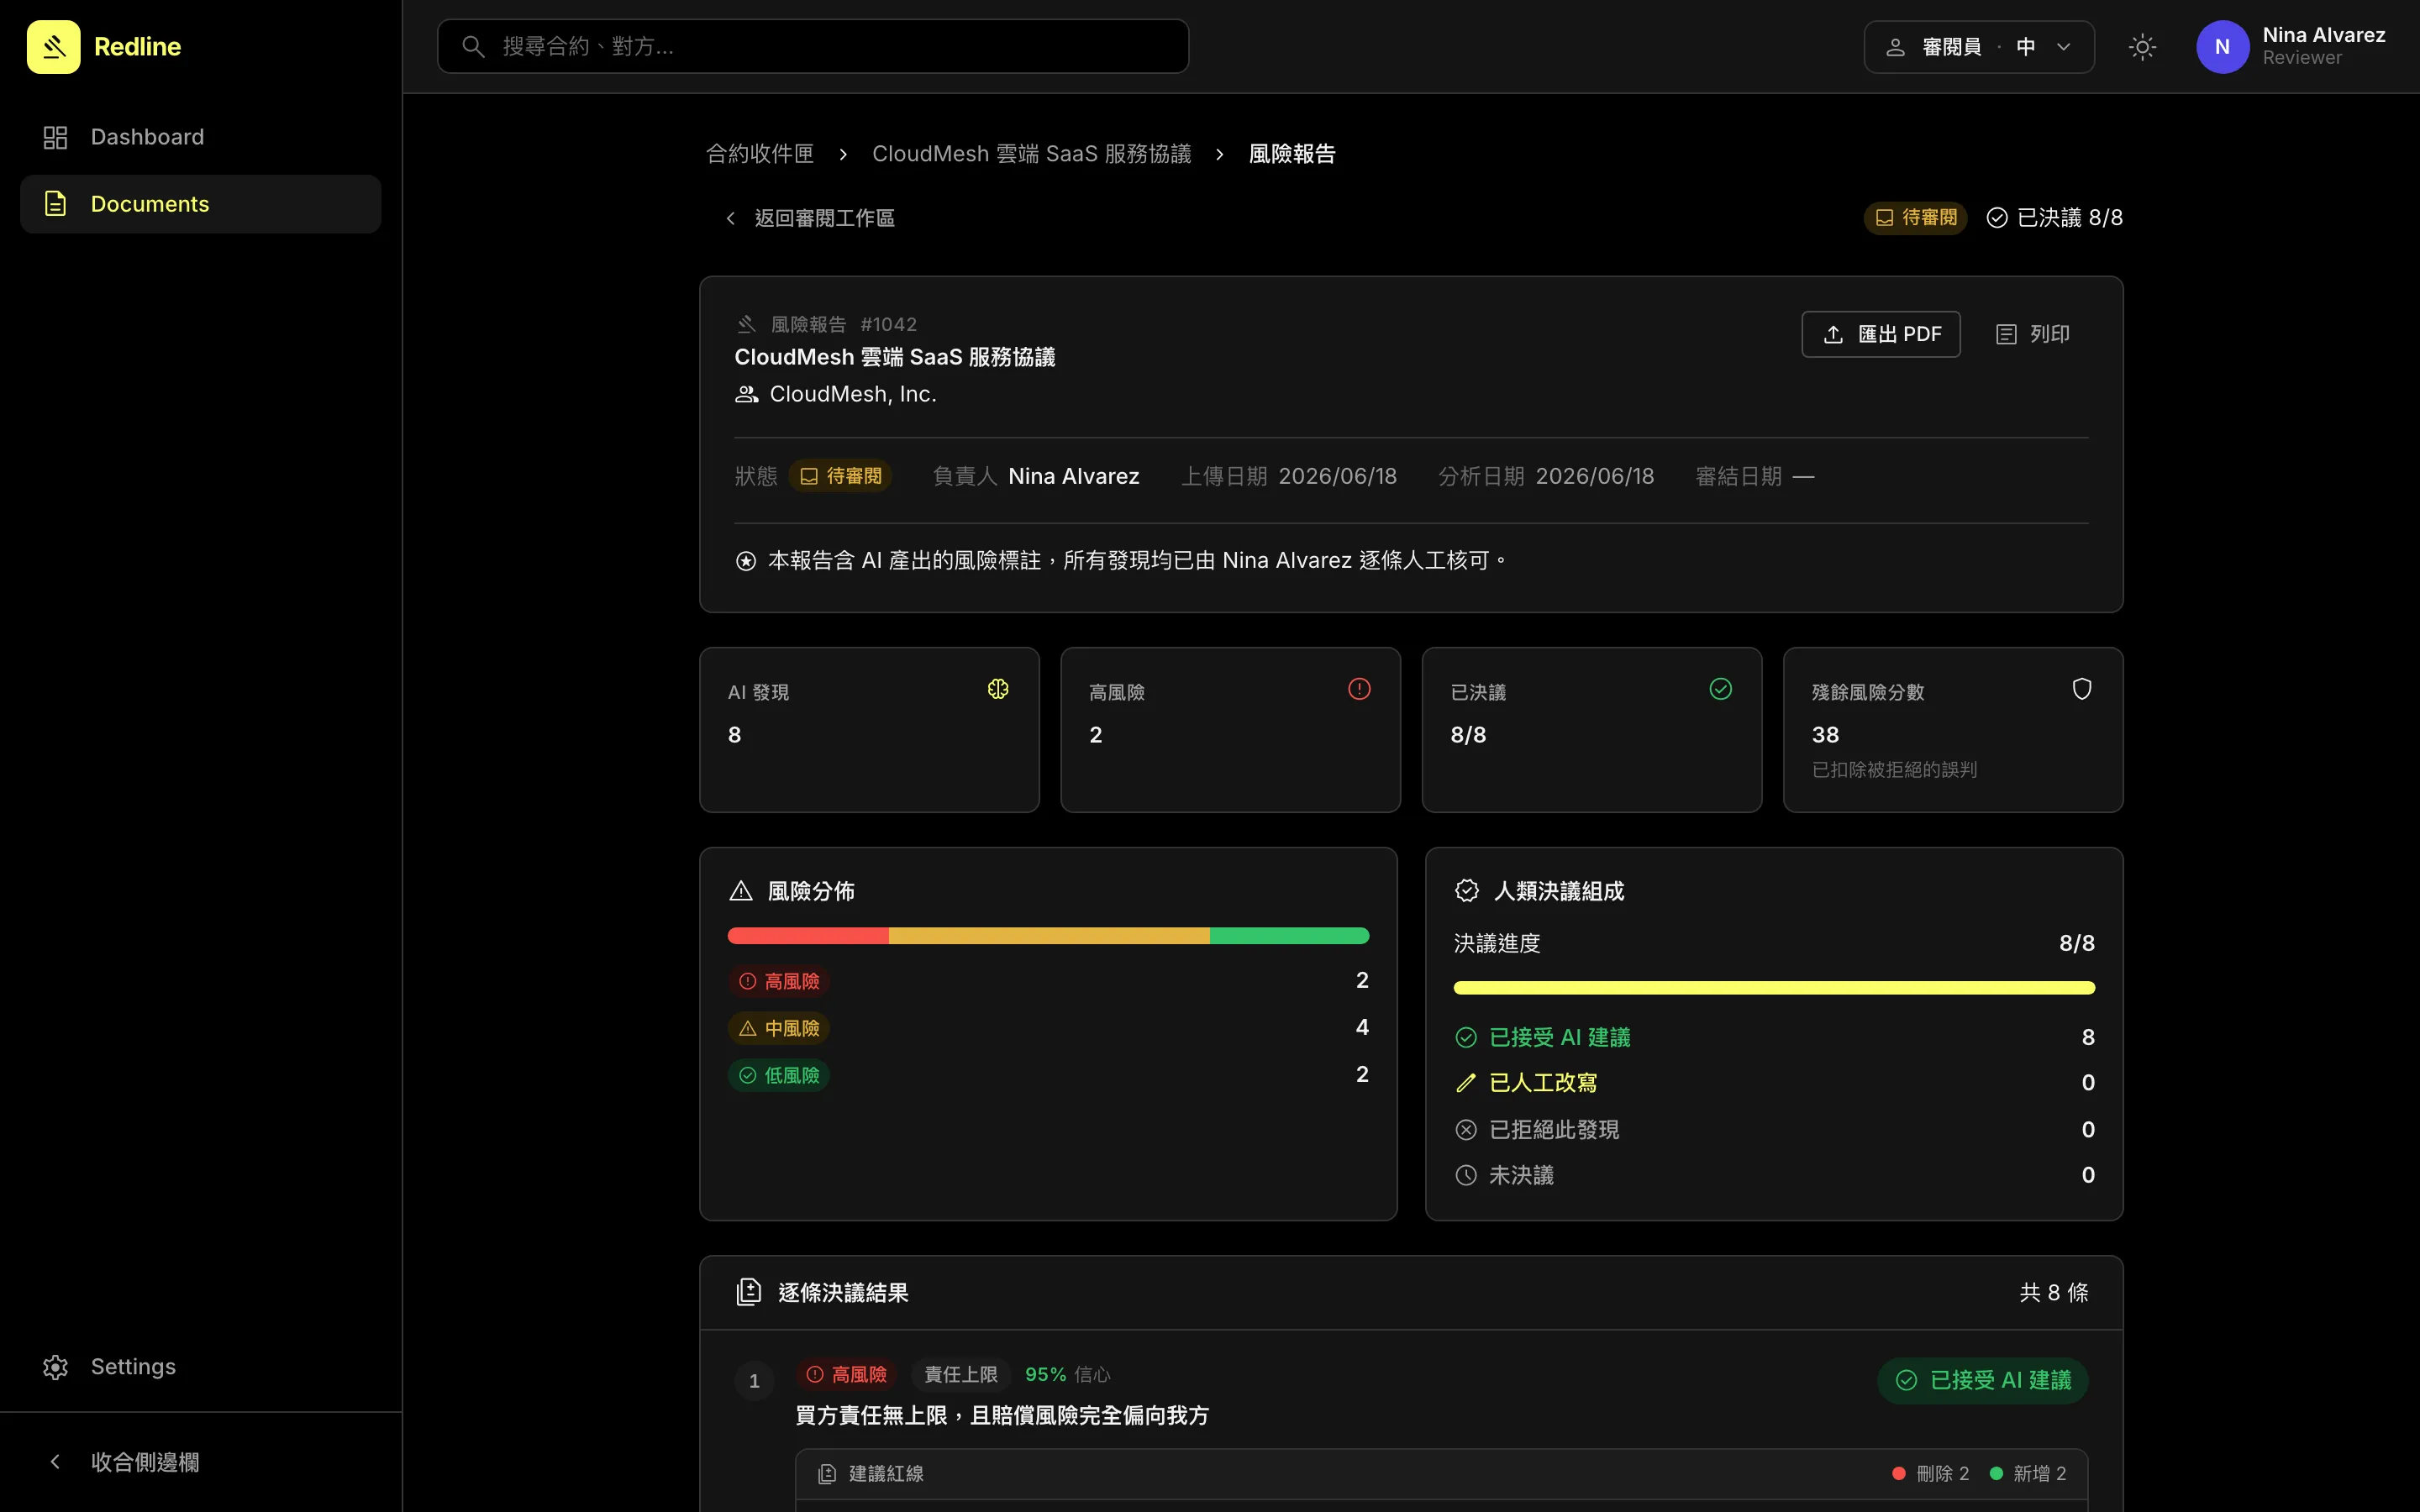
Task: Click the Nina Alvarez avatar circle
Action: [2222, 46]
